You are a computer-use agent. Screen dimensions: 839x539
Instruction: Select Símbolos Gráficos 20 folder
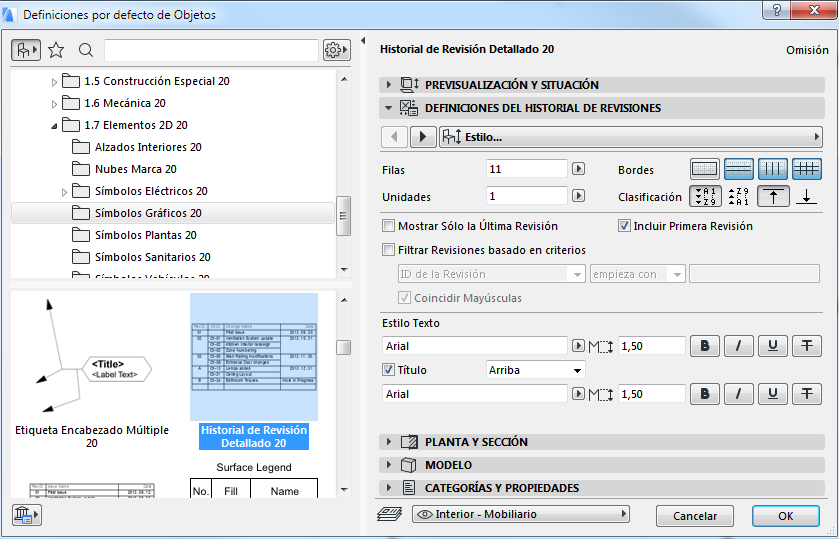click(173, 213)
